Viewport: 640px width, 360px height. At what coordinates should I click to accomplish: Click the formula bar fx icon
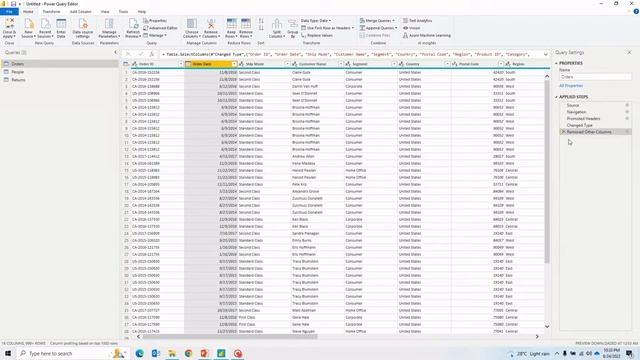151,54
